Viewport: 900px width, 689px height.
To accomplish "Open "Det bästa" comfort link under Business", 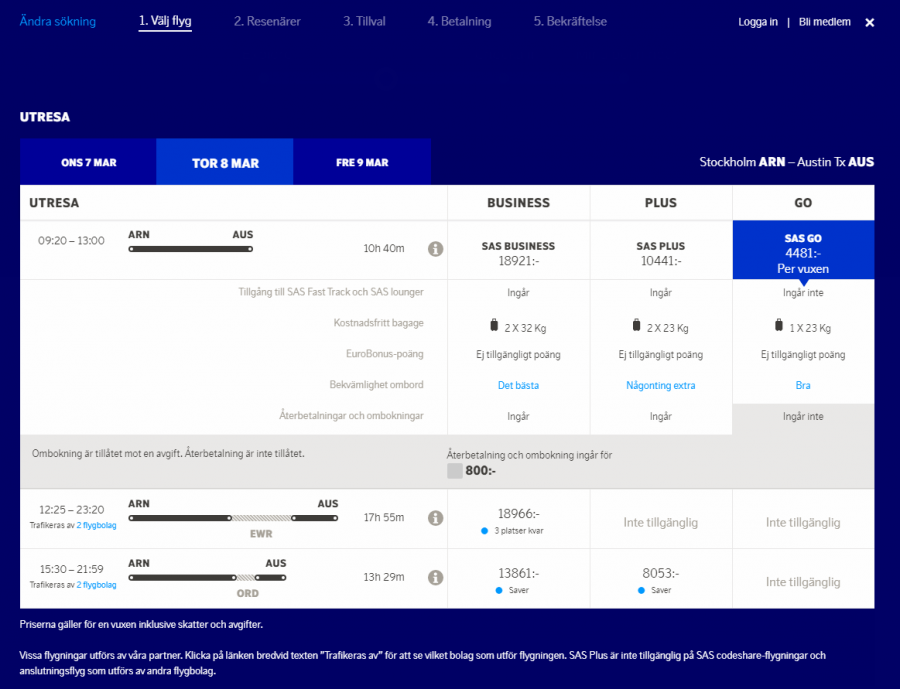I will click(x=518, y=385).
